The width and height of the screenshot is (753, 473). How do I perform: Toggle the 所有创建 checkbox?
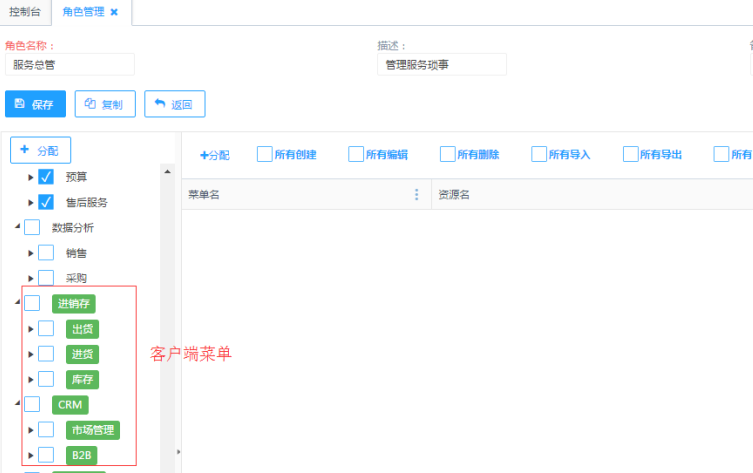(x=265, y=154)
